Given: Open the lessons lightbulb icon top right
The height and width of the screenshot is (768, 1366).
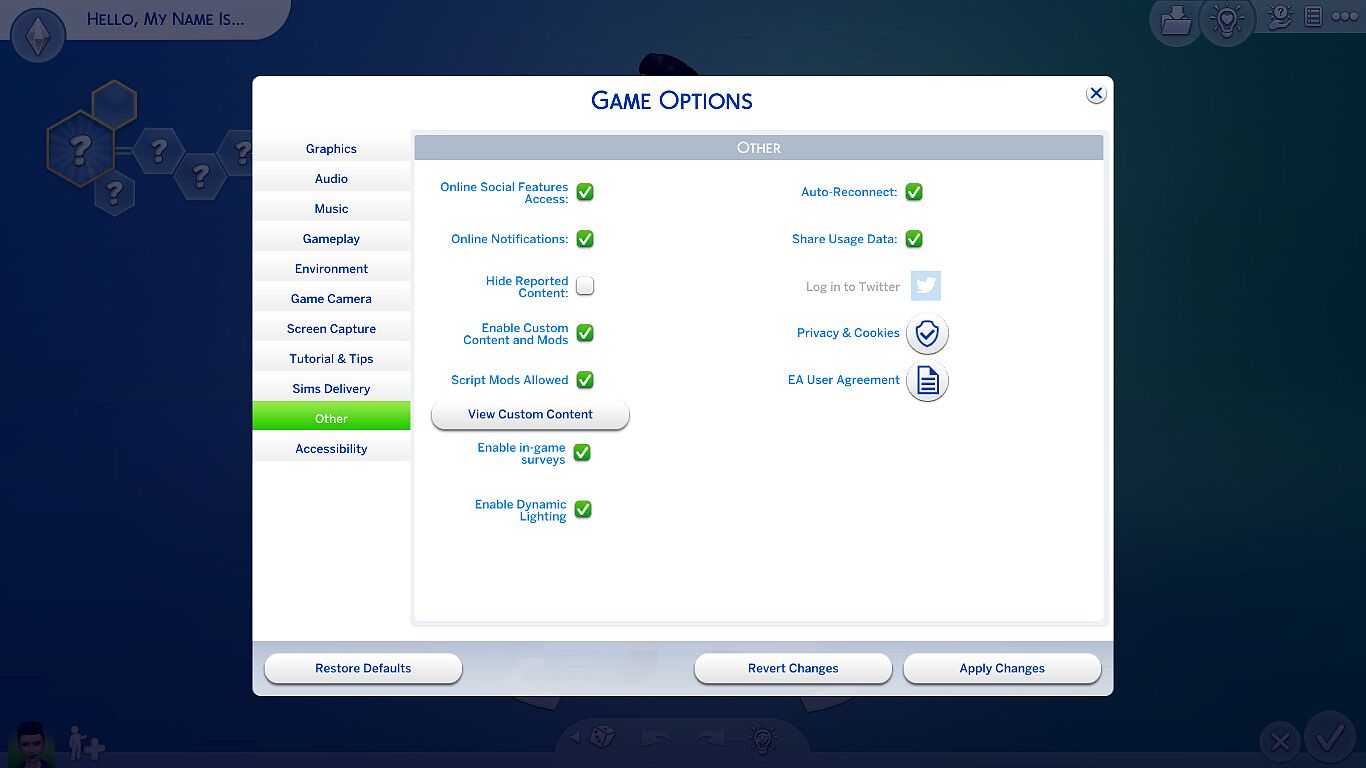Looking at the screenshot, I should 1228,22.
